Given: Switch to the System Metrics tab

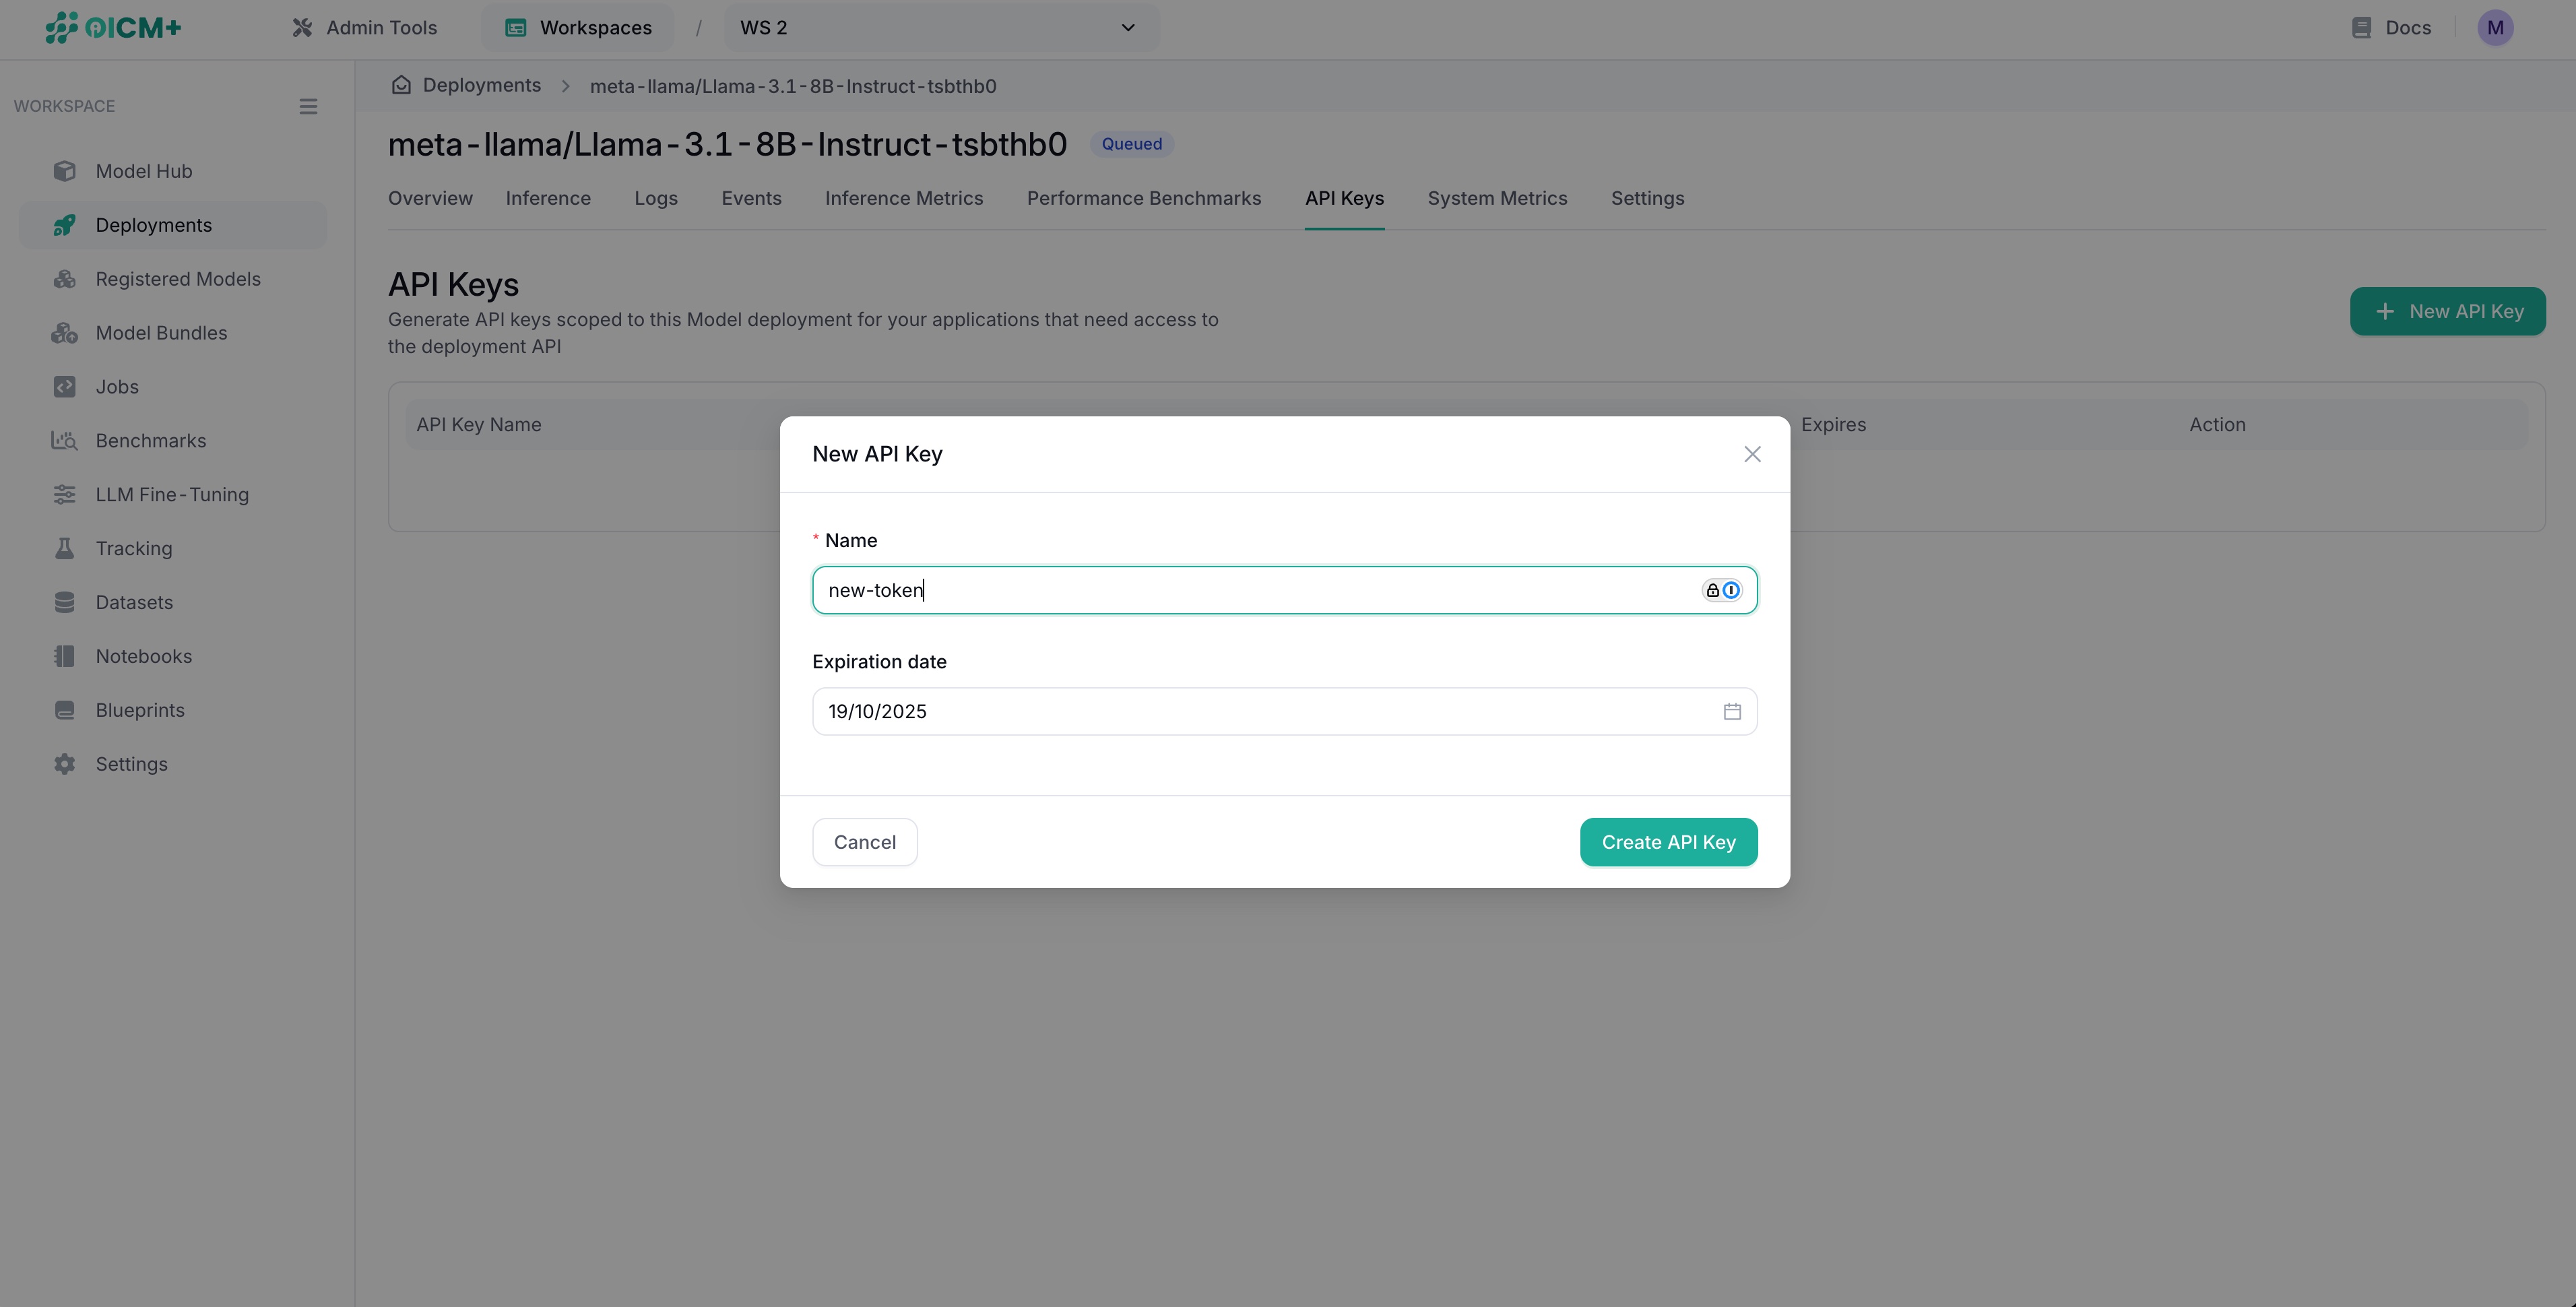Looking at the screenshot, I should [x=1497, y=198].
